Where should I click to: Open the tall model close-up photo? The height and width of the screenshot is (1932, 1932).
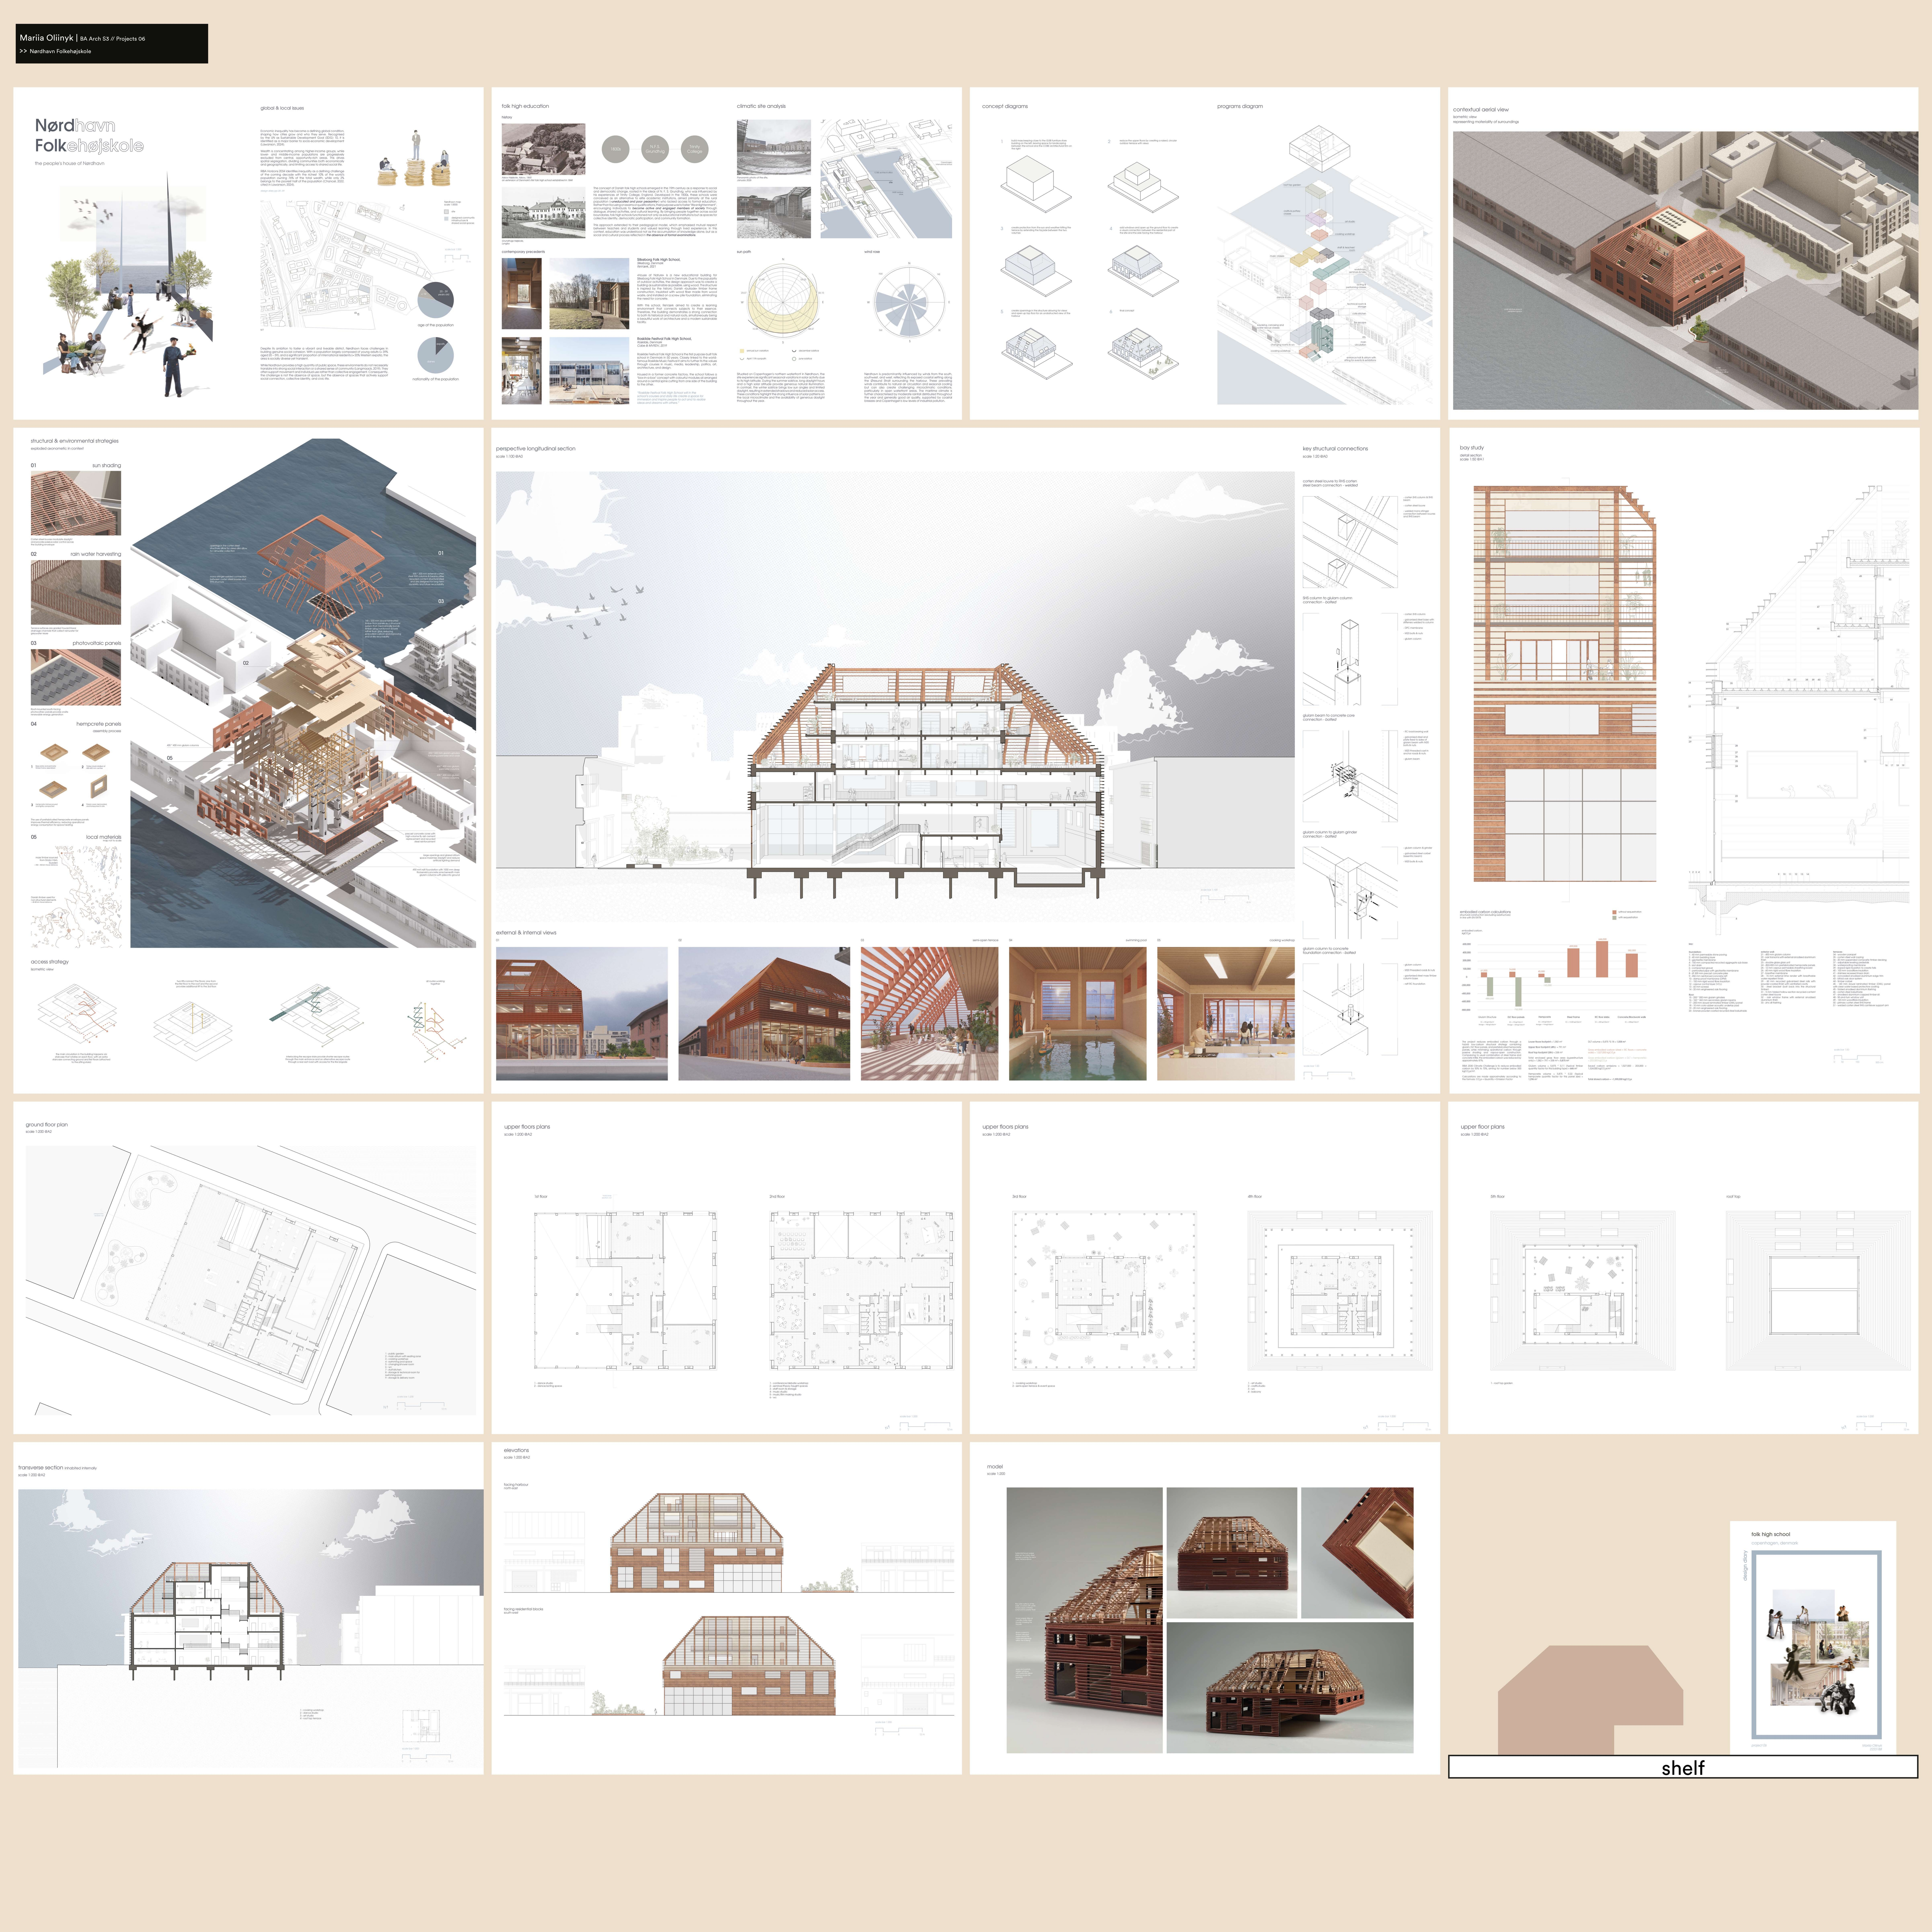(x=1084, y=1620)
